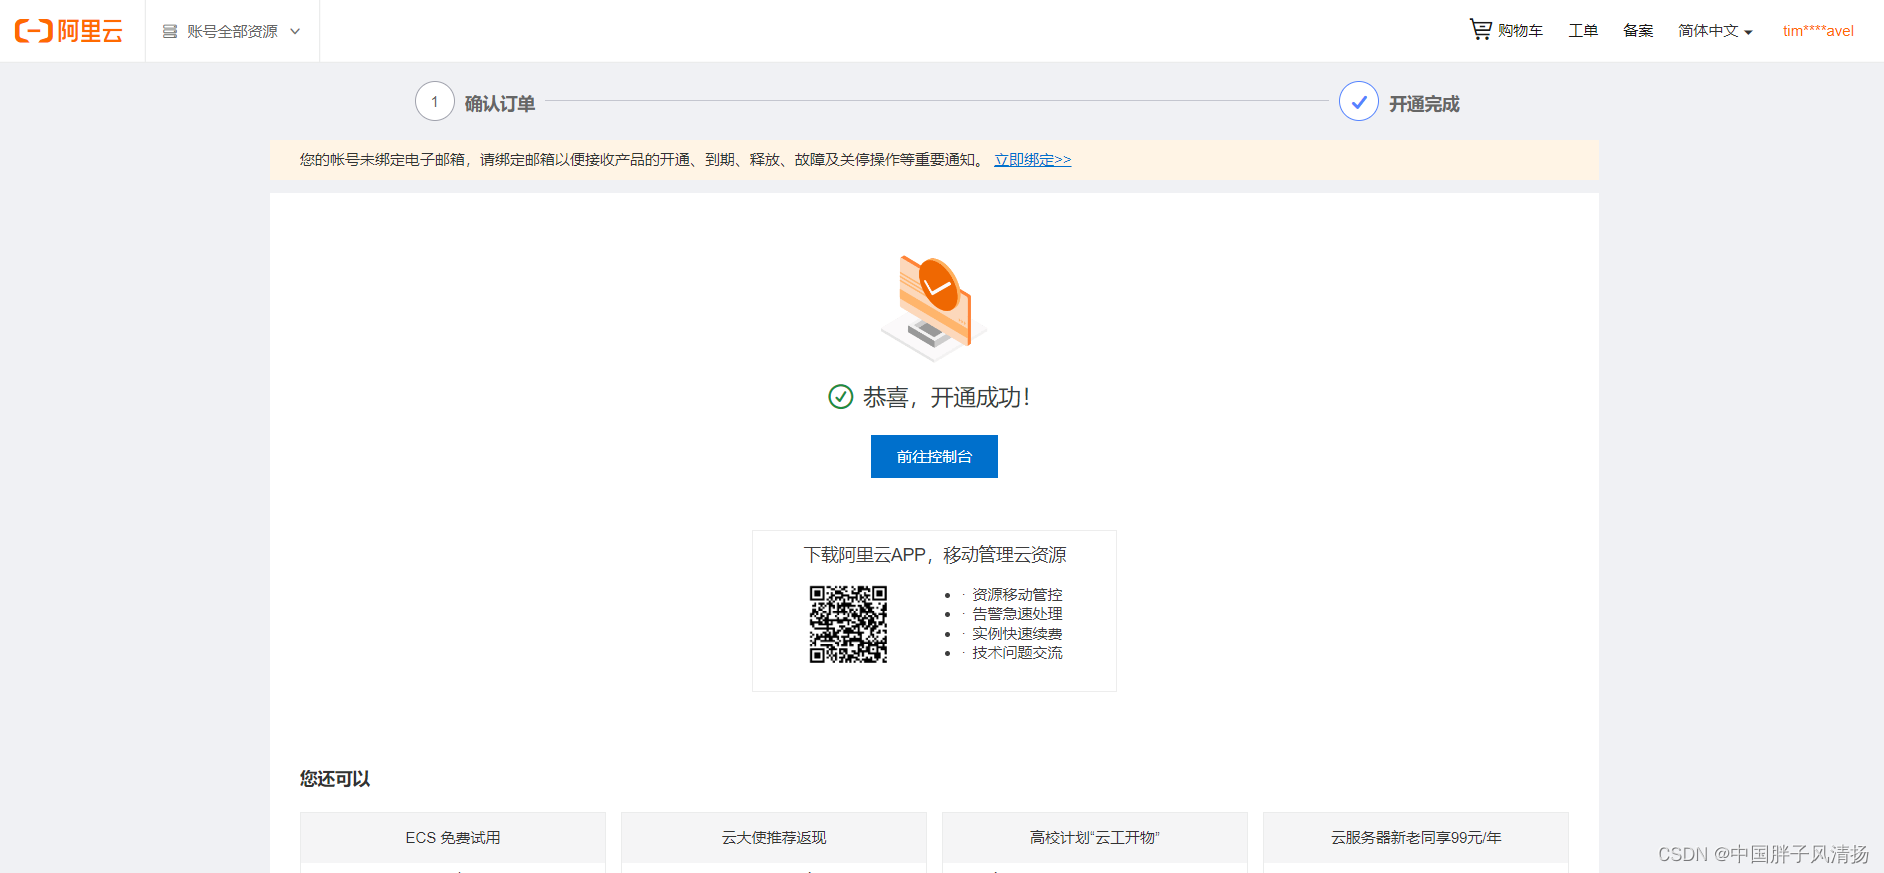Click the green success checkmark icon
Screen dimensions: 1884x873
tap(841, 397)
